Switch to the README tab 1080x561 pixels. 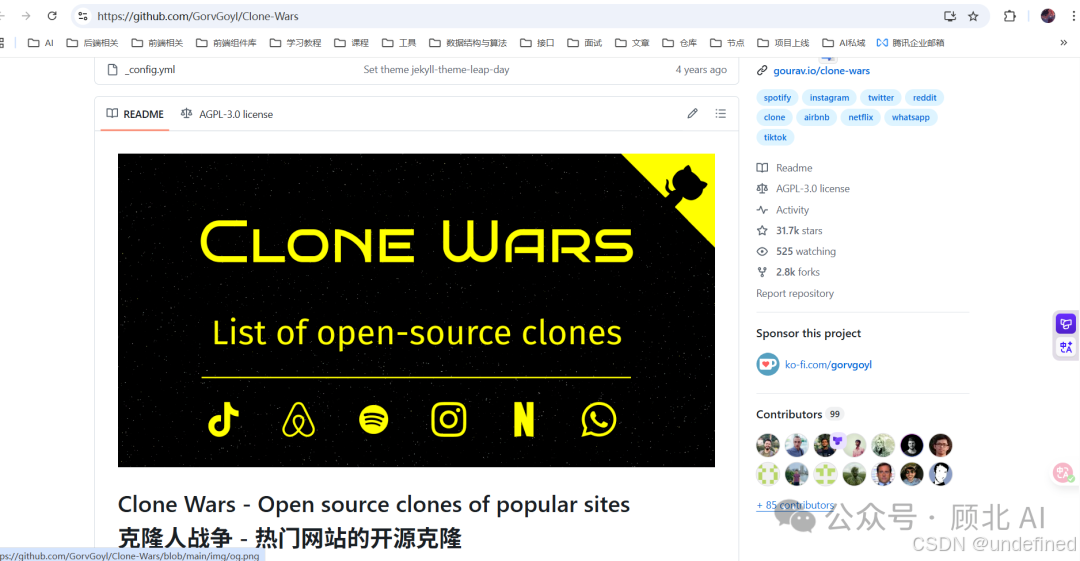tap(135, 114)
